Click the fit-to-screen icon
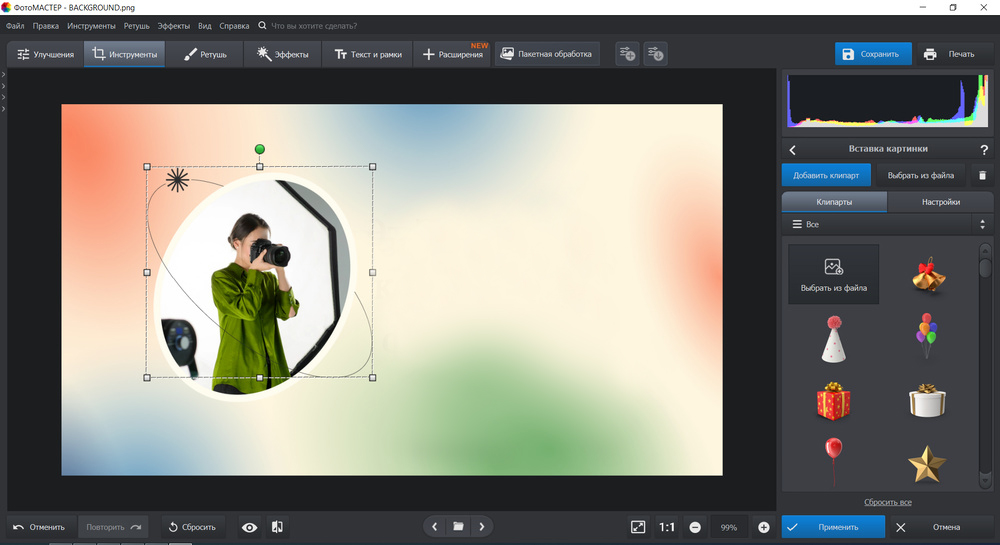This screenshot has width=1000, height=545. (x=638, y=527)
